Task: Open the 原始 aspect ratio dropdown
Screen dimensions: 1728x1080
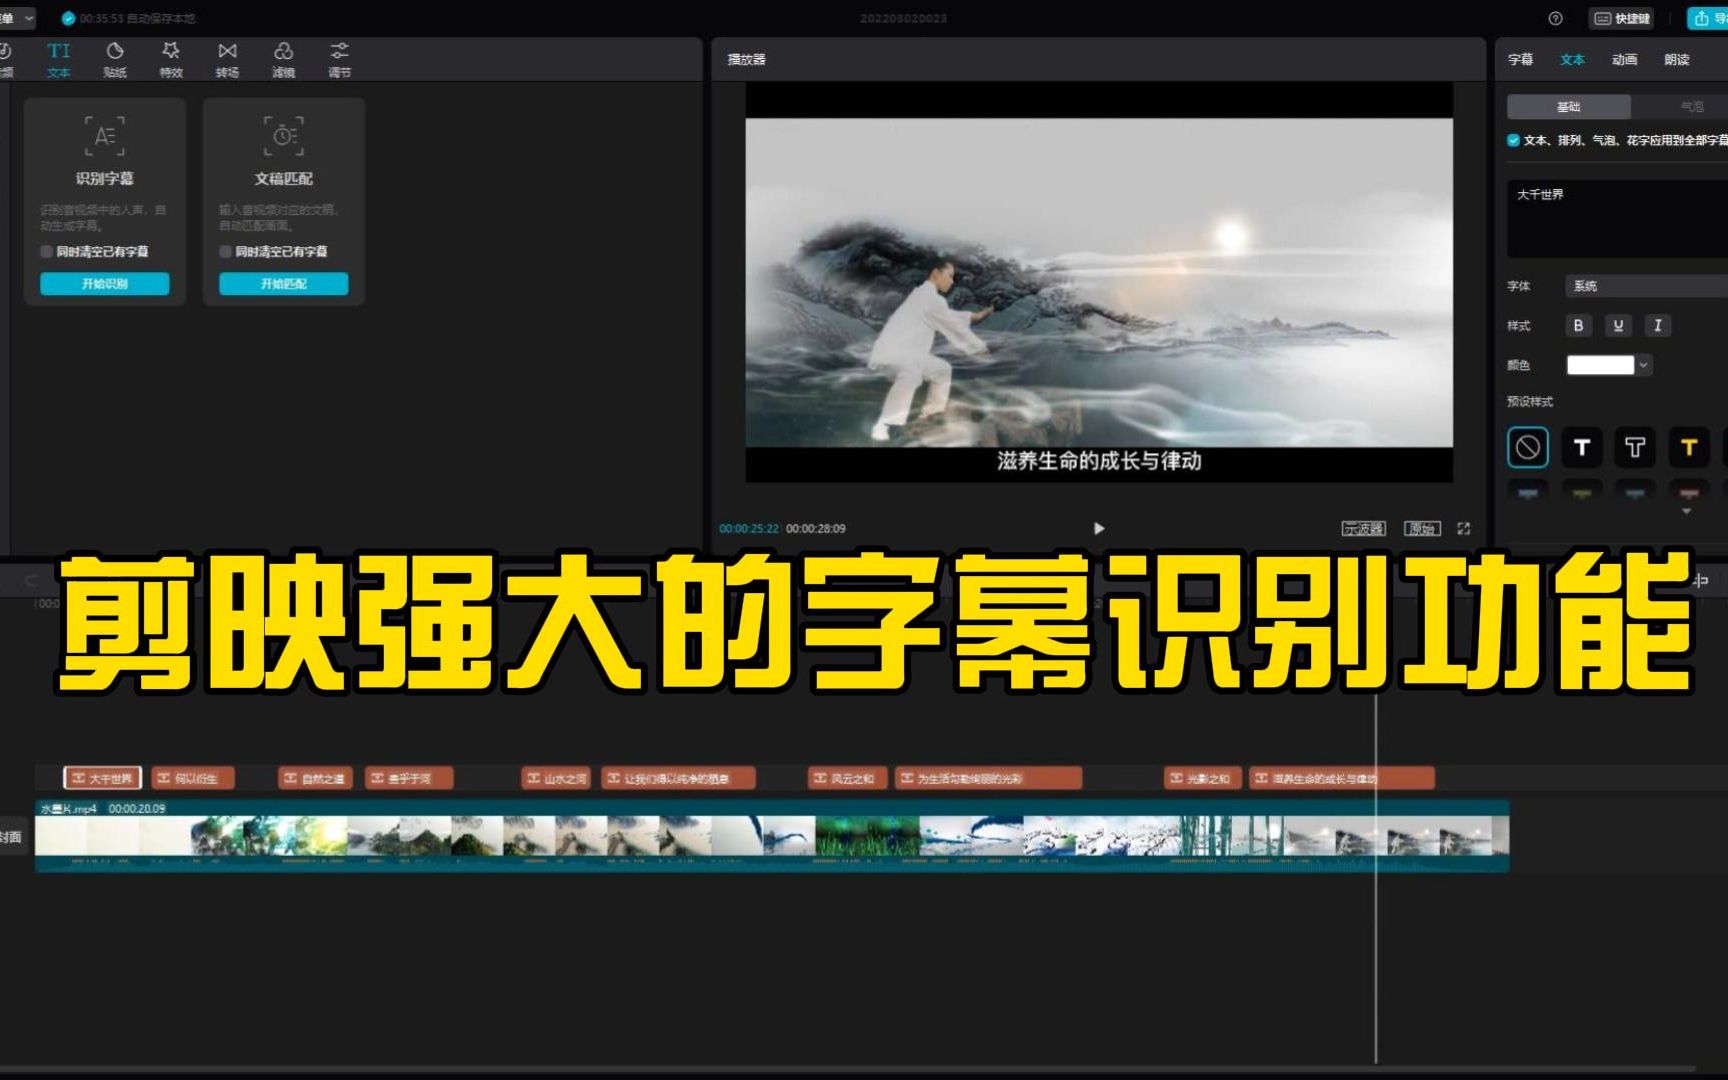Action: click(1424, 529)
